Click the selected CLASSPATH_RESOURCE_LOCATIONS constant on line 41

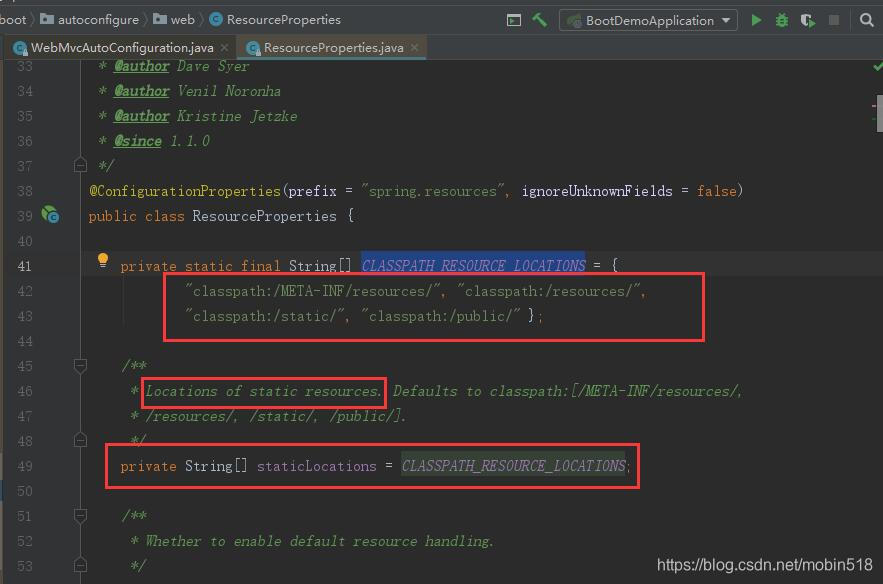pos(473,265)
